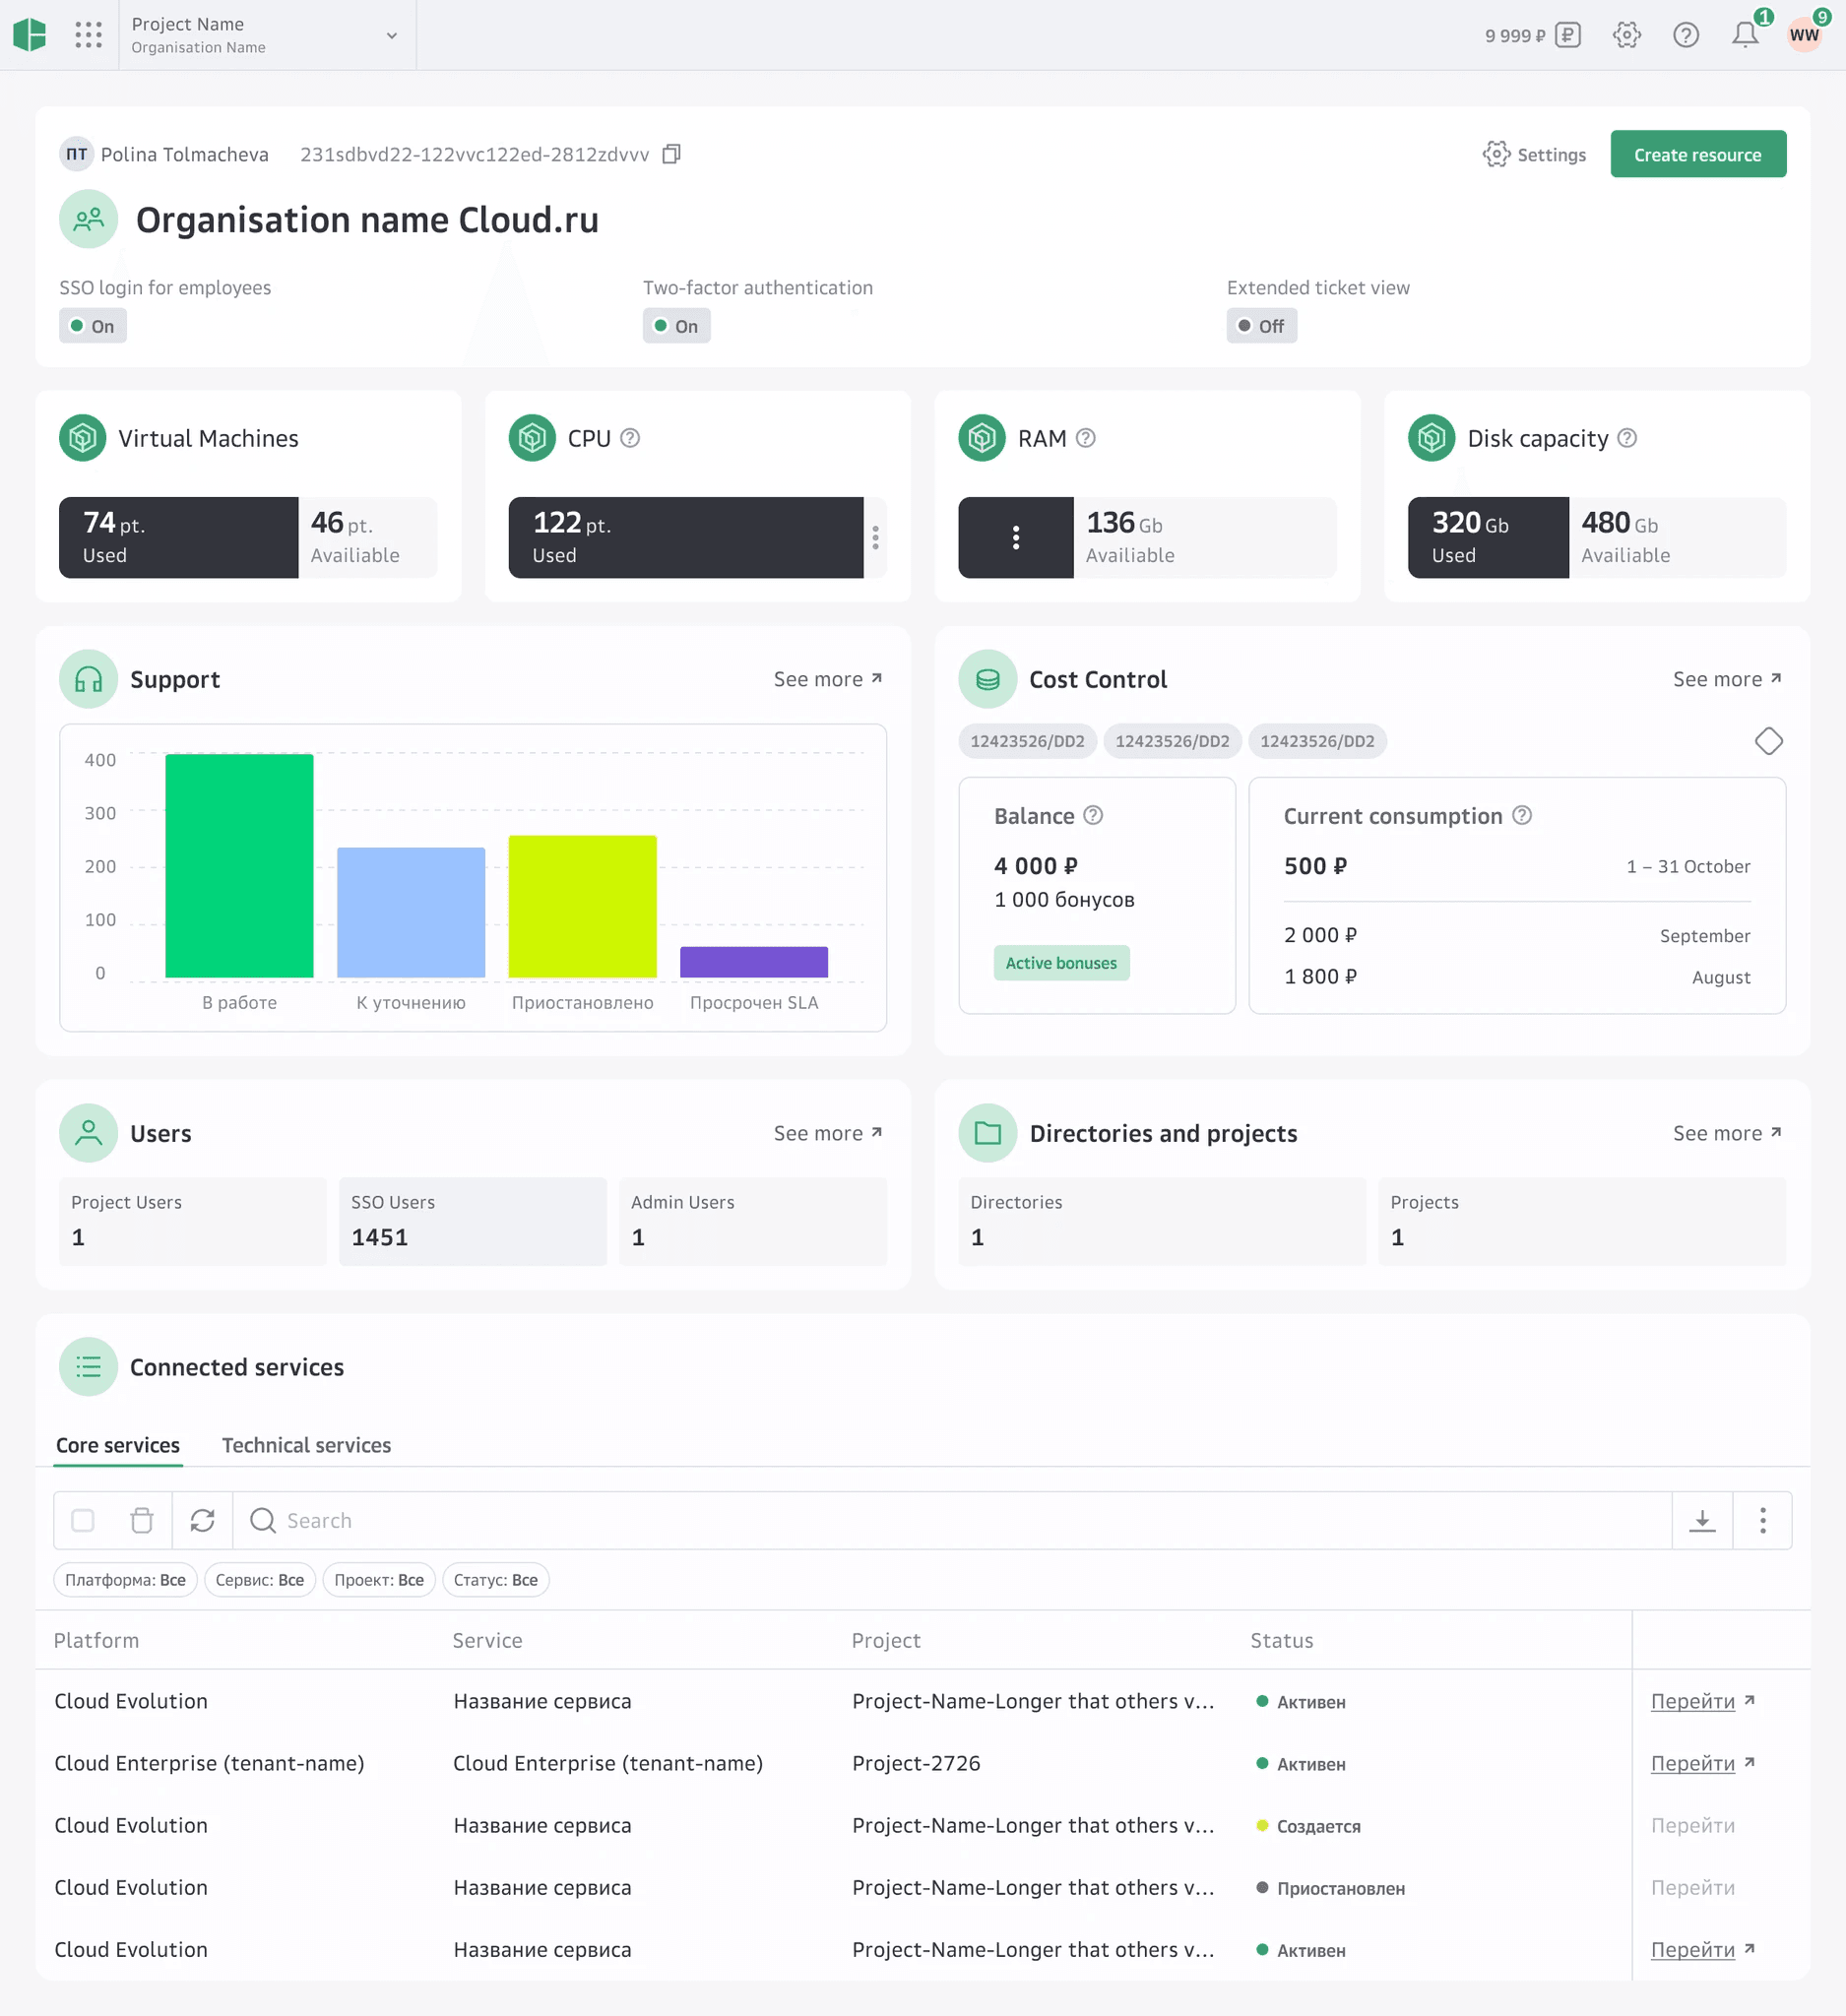Screen dimensions: 1846x2016
Task: Toggle Two-factor authentication On switch
Action: click(676, 326)
